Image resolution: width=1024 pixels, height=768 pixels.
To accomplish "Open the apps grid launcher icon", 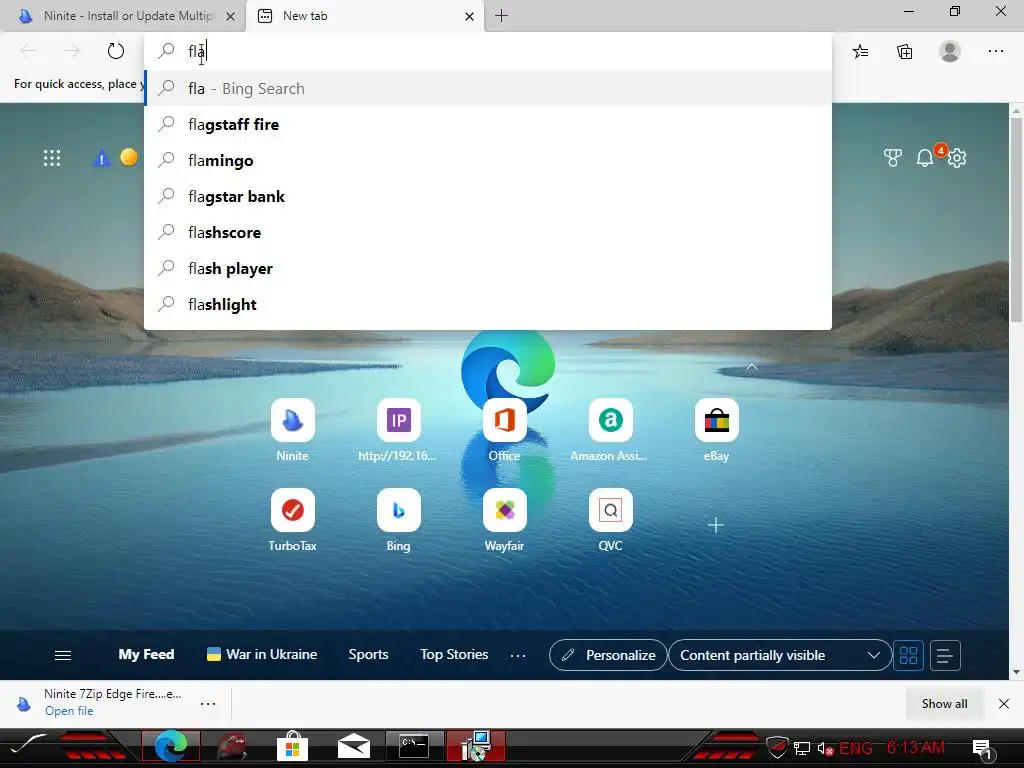I will (52, 158).
